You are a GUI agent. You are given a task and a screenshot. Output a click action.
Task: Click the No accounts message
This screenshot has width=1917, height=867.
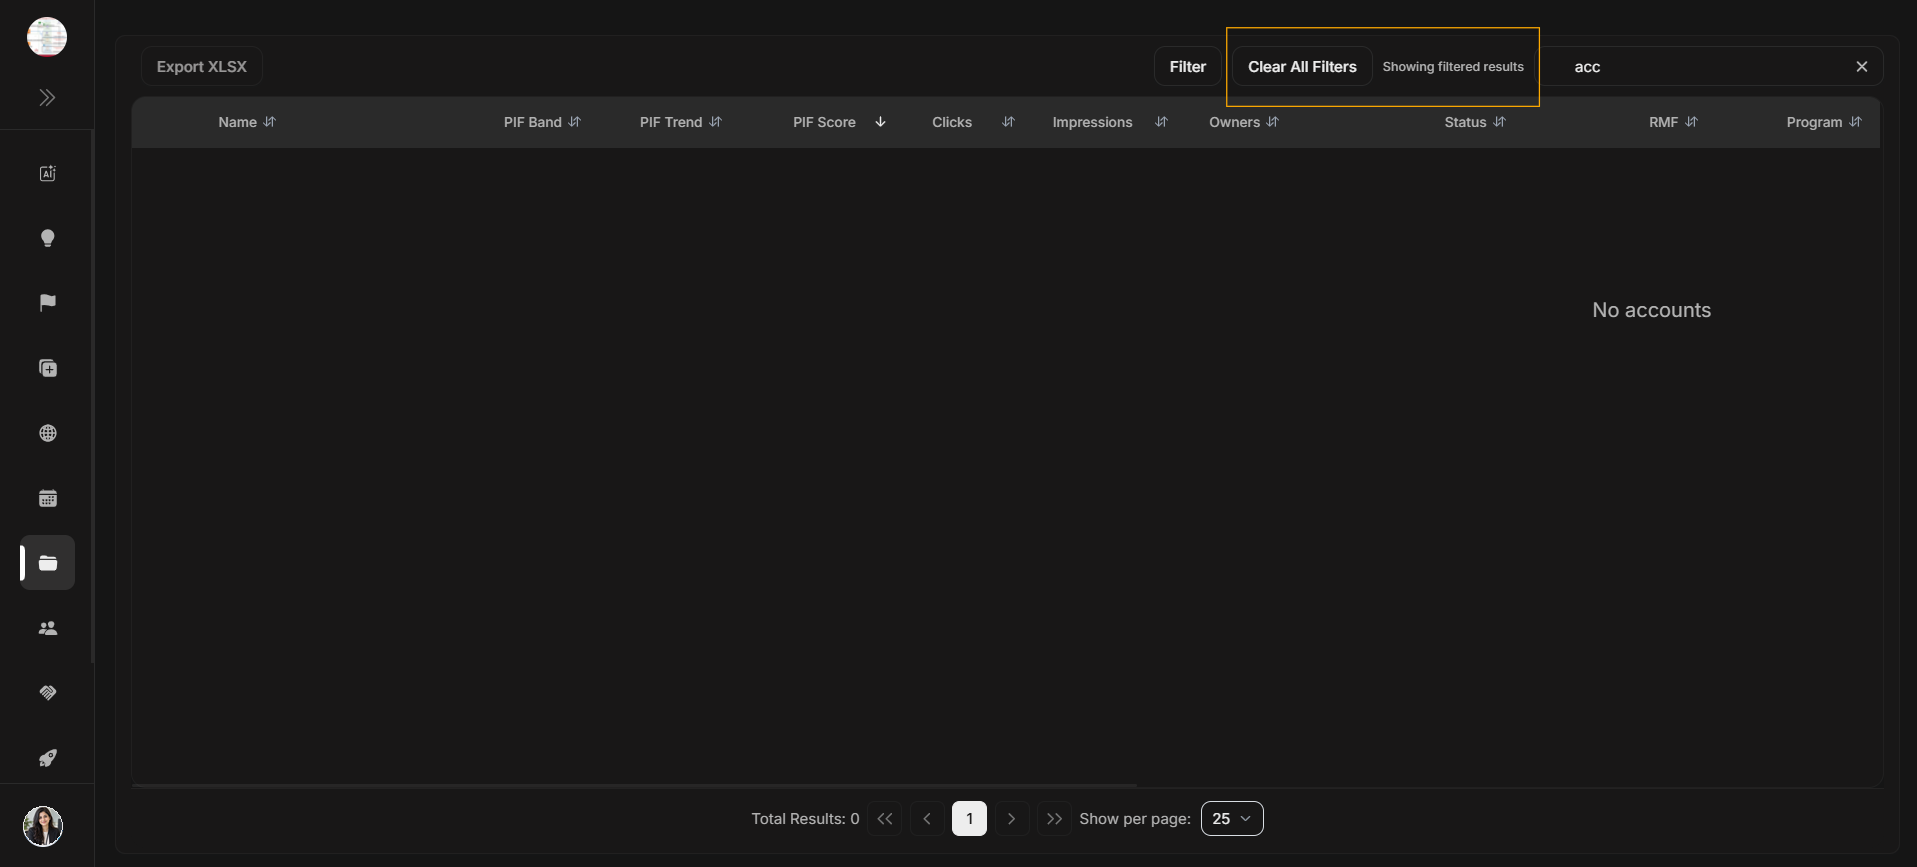[1651, 310]
